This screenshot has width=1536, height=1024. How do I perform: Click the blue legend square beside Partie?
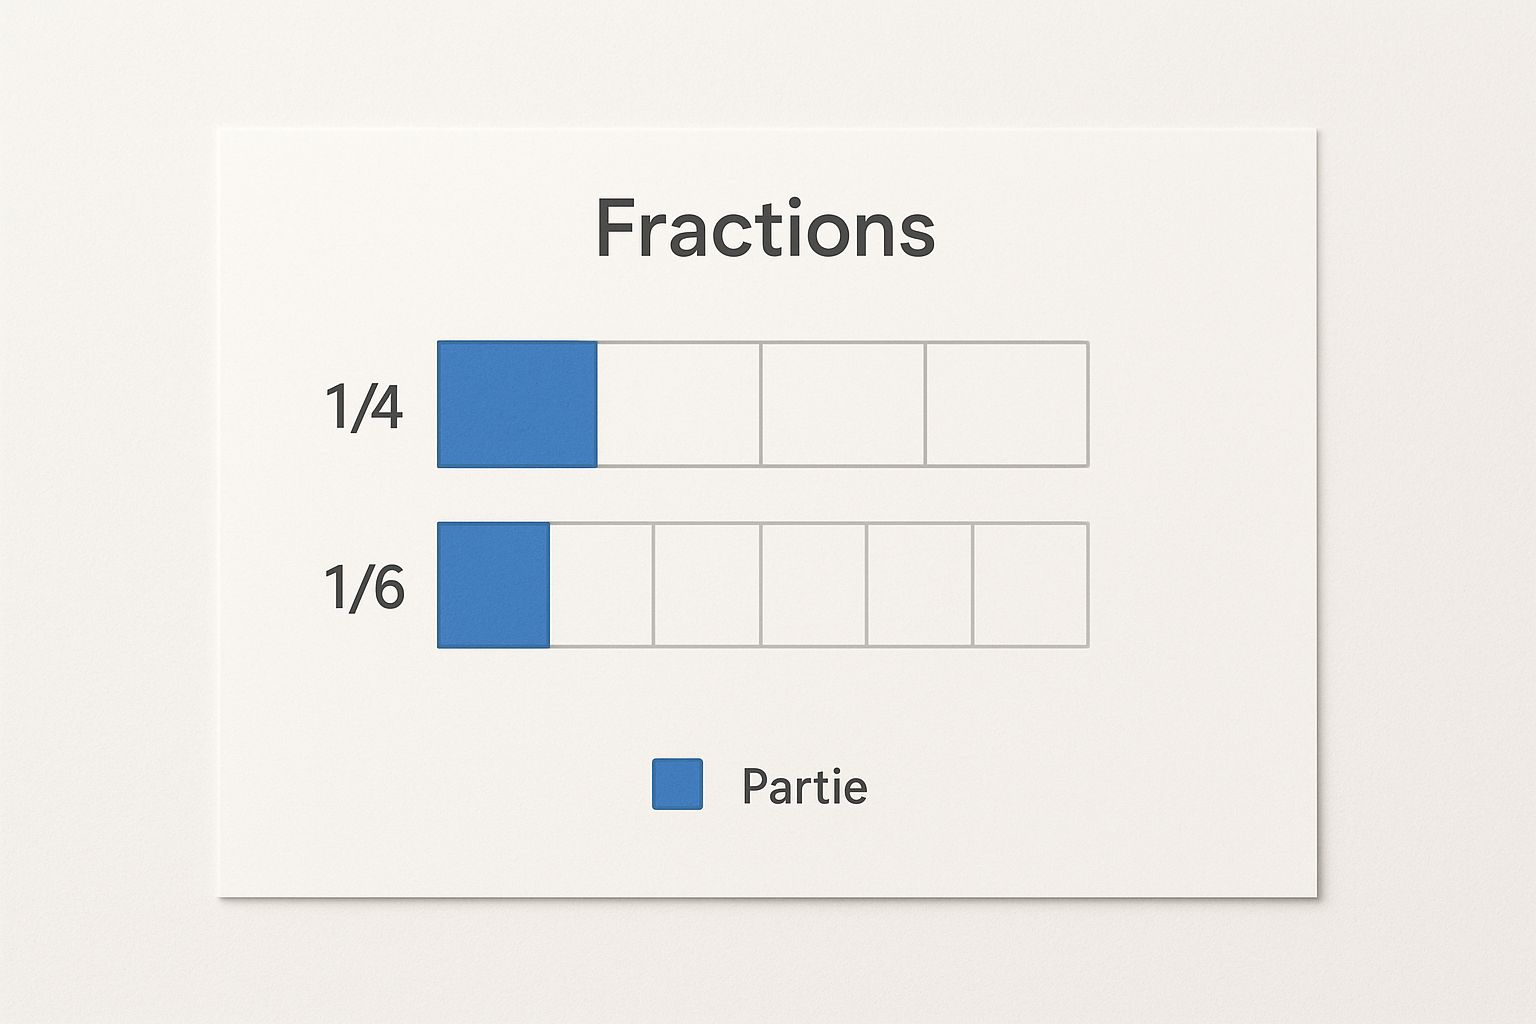[x=677, y=784]
